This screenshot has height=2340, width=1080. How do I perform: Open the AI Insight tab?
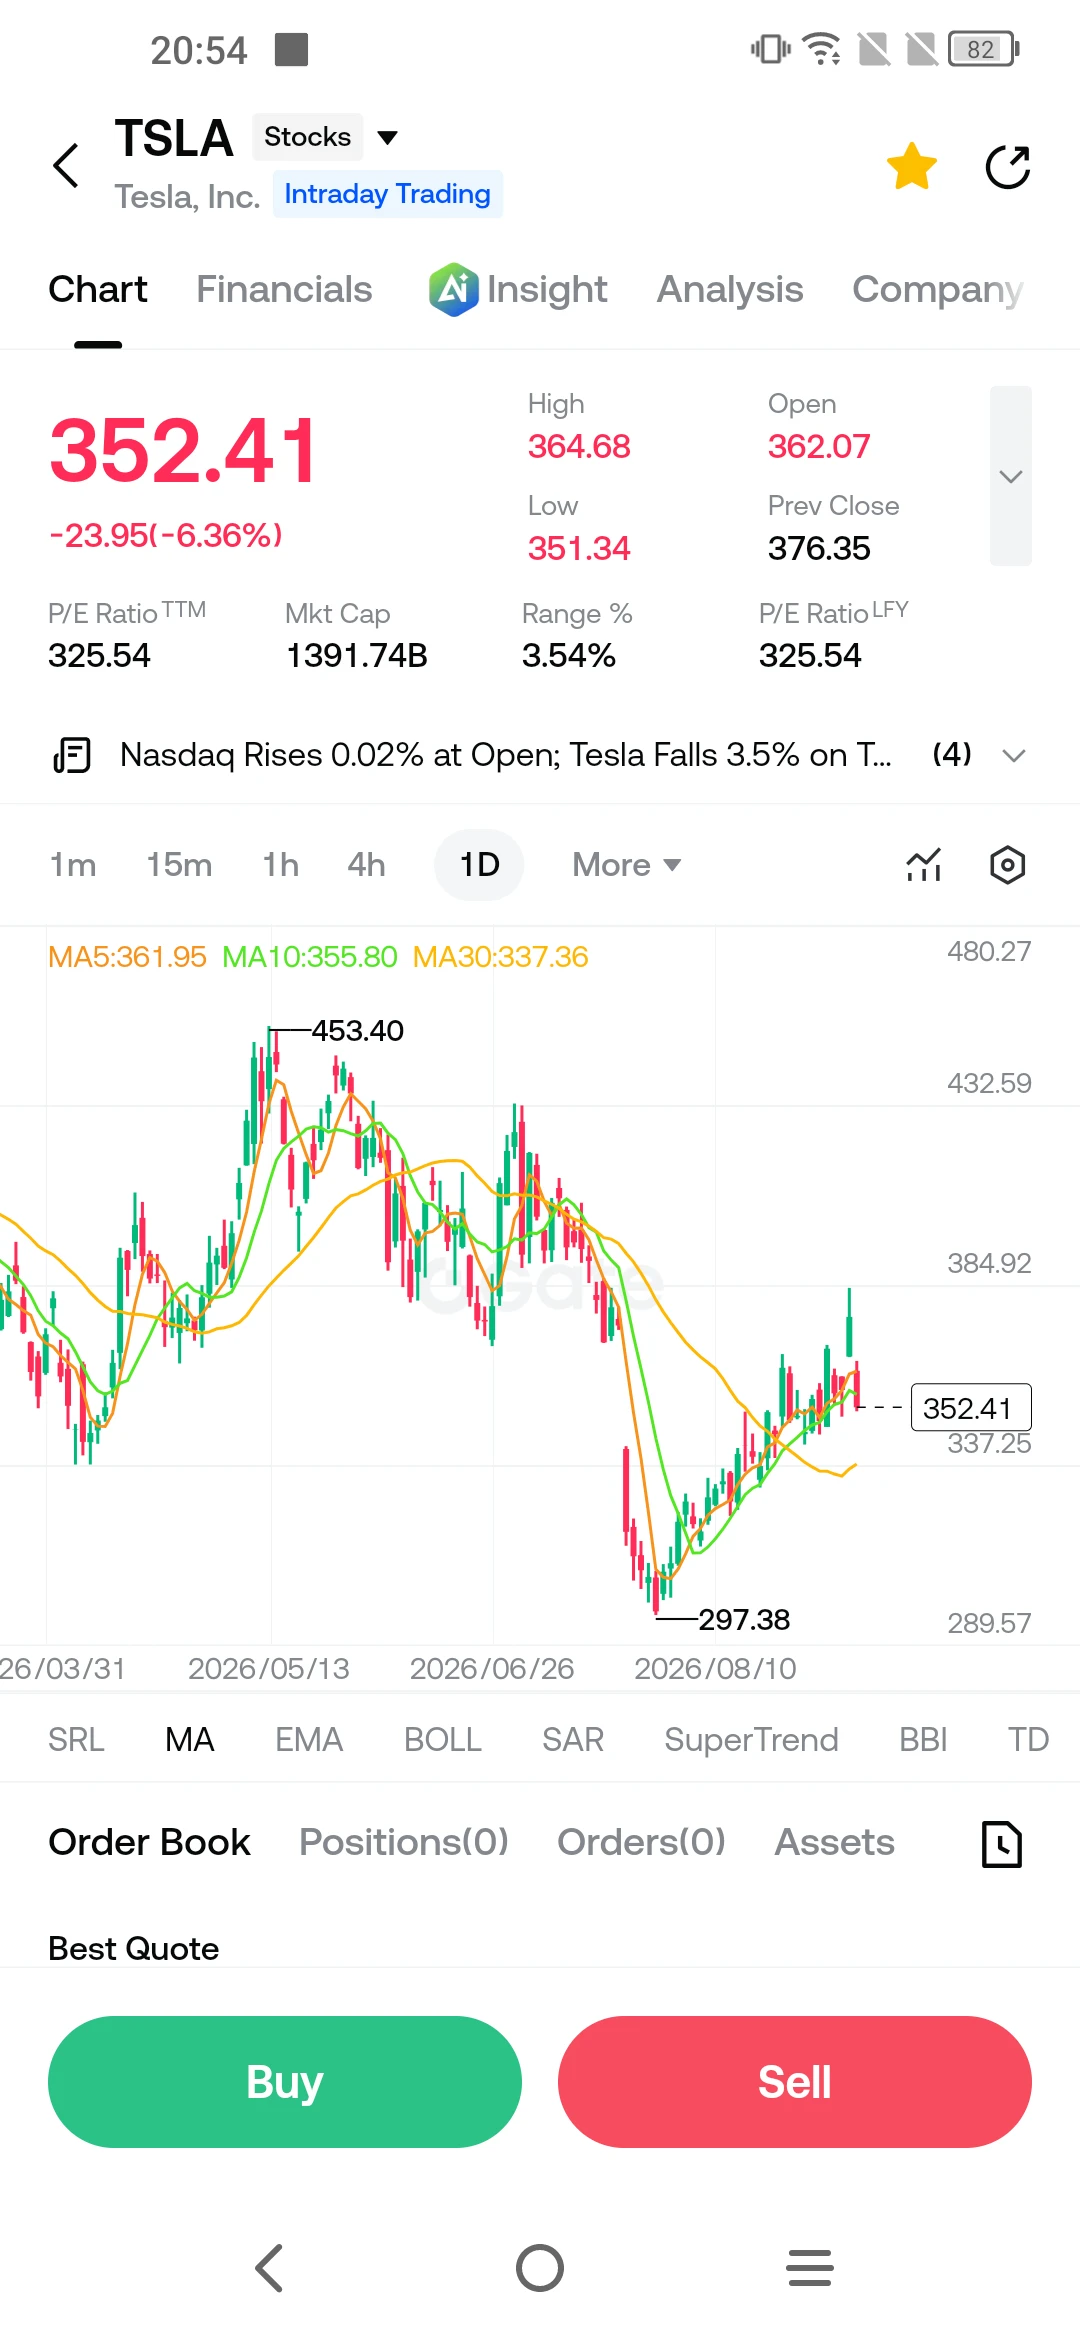click(518, 289)
